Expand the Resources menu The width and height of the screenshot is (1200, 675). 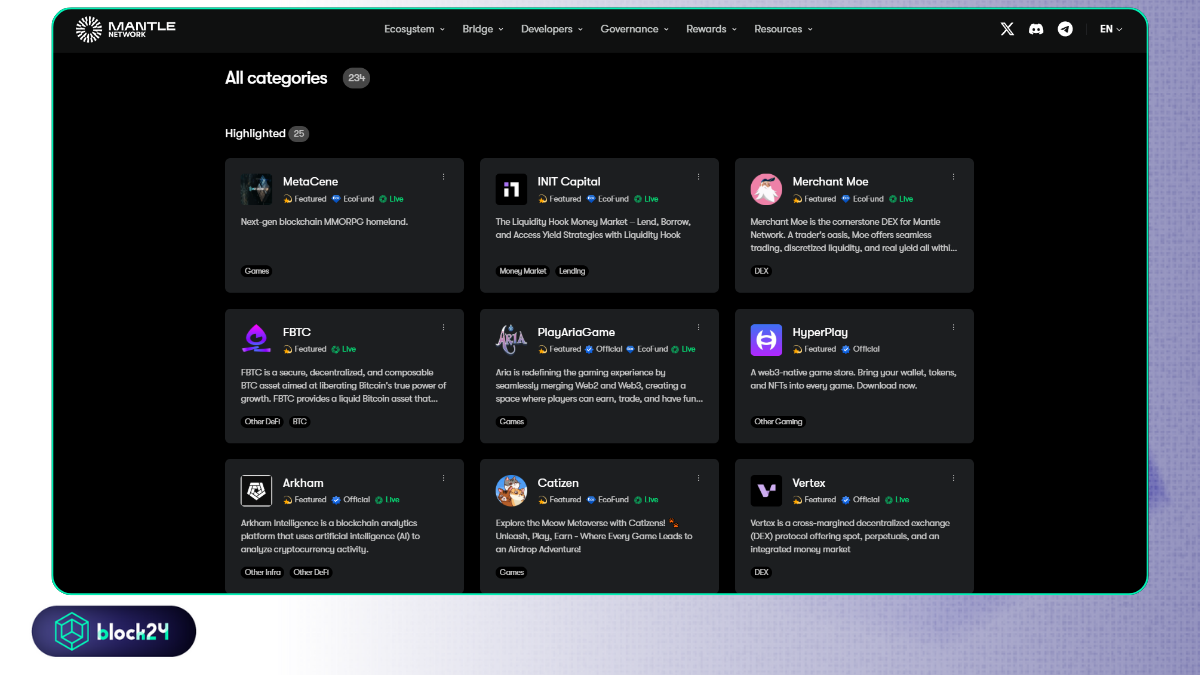click(x=784, y=29)
